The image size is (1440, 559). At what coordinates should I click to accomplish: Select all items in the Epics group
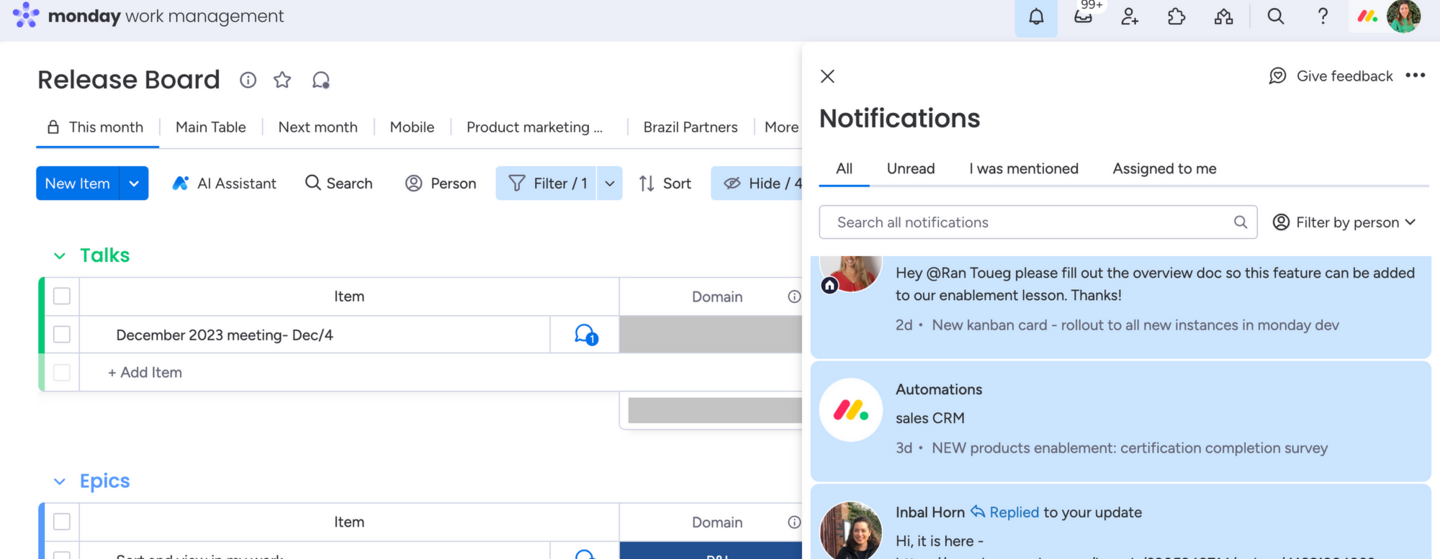(62, 522)
